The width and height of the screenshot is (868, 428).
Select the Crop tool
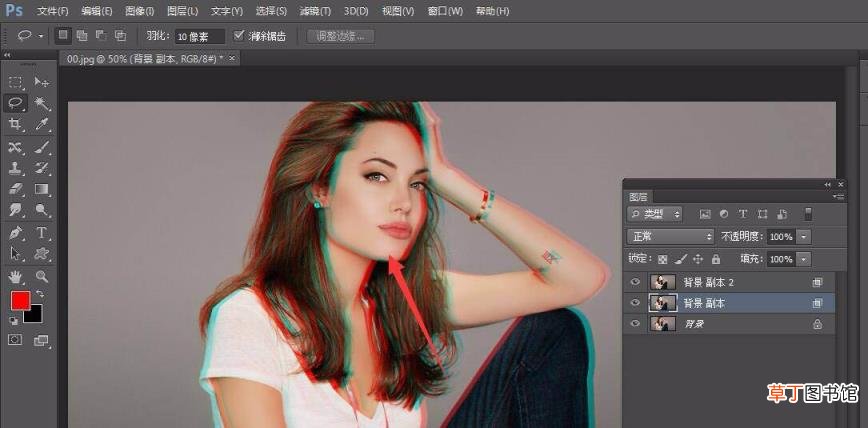tap(16, 124)
